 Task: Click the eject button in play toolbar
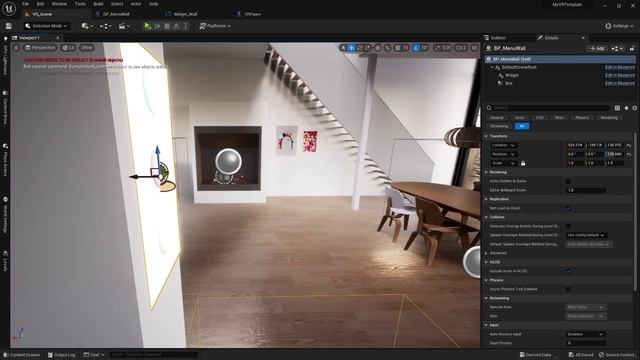[x=176, y=26]
